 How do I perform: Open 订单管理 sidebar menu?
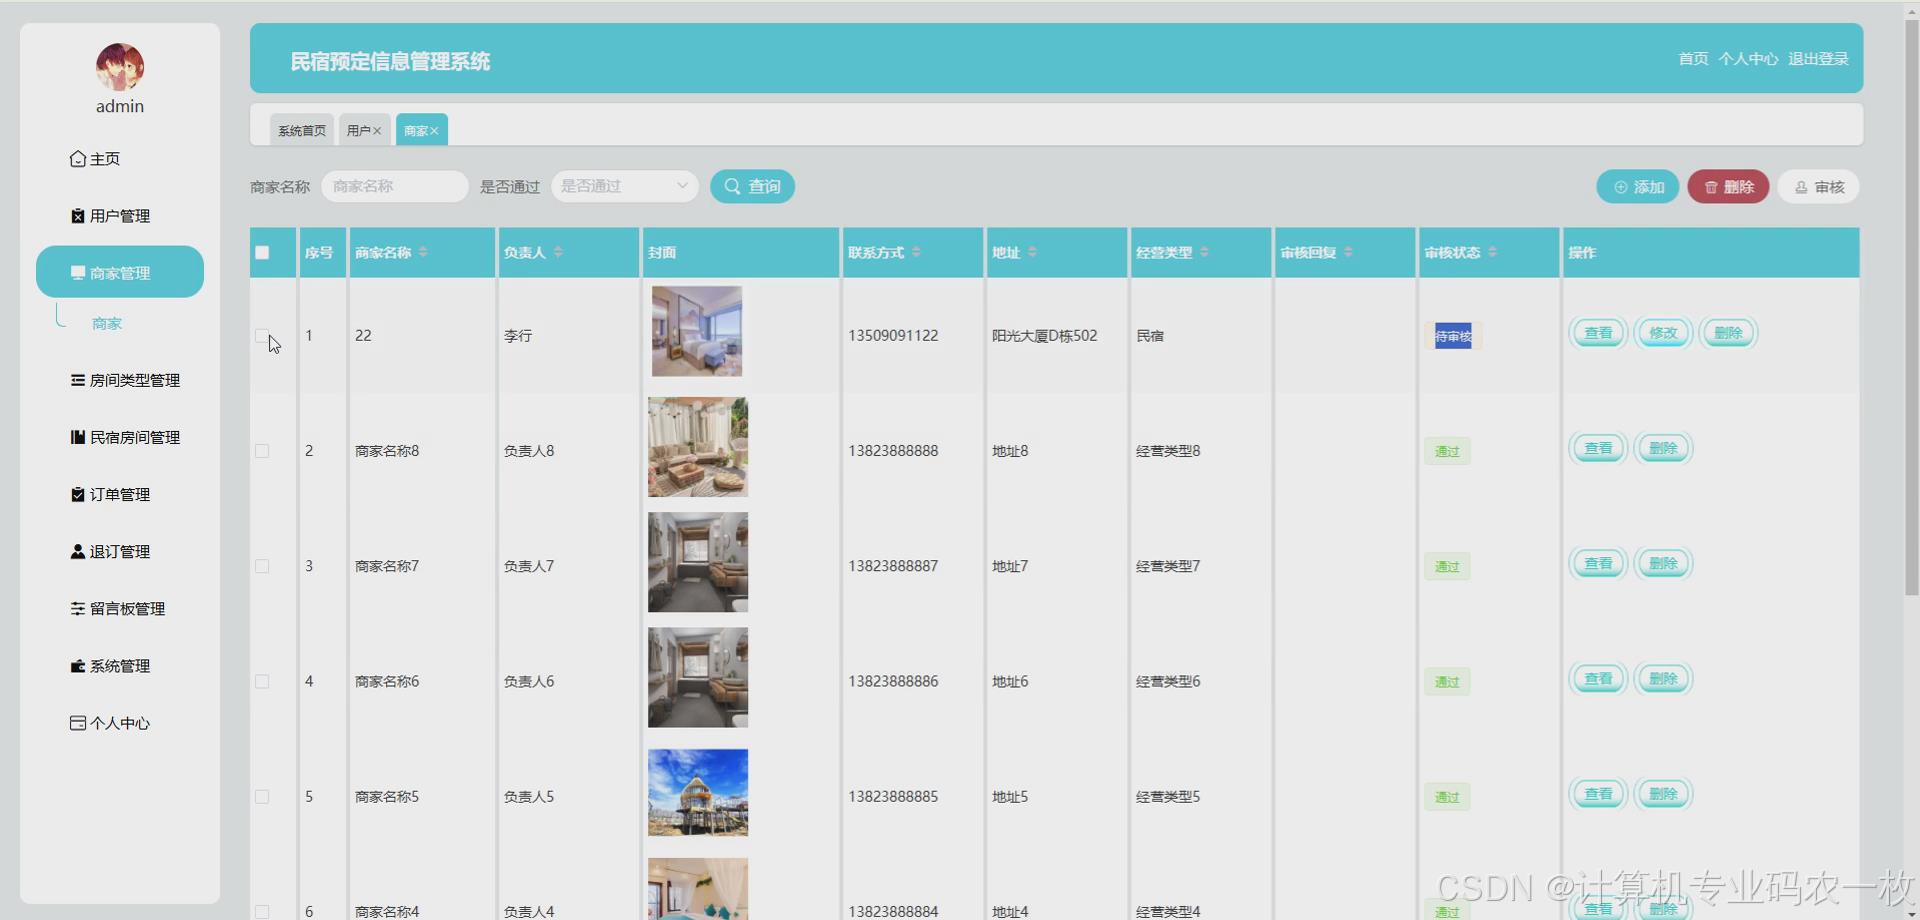coord(110,494)
